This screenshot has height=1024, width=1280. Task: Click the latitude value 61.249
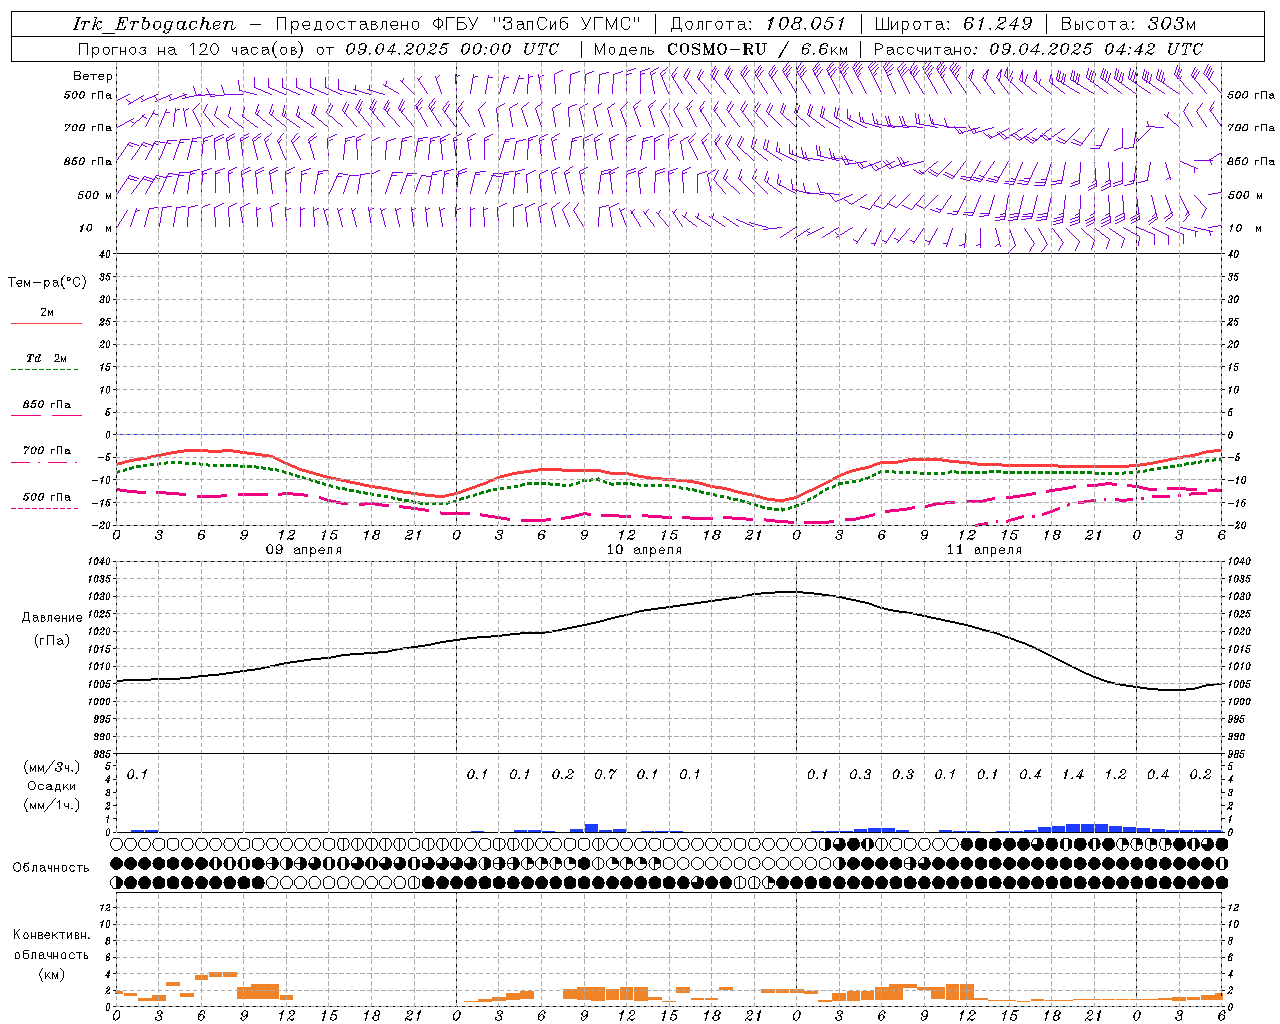[997, 24]
